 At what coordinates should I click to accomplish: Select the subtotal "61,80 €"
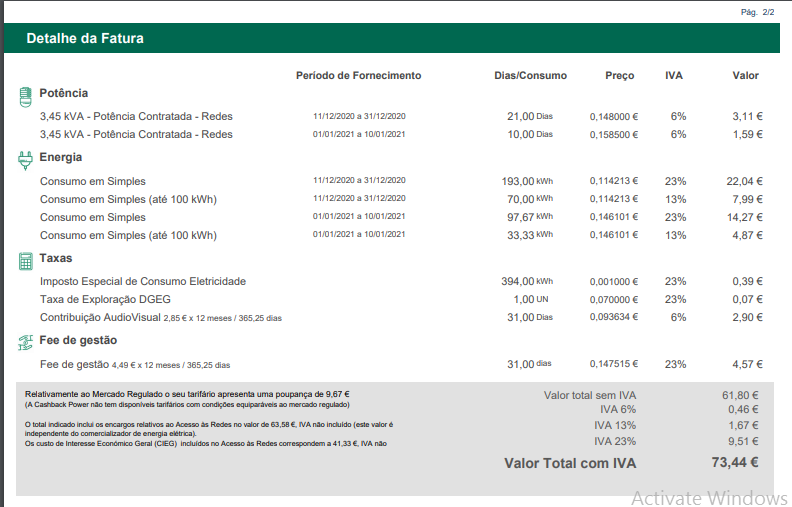click(740, 395)
